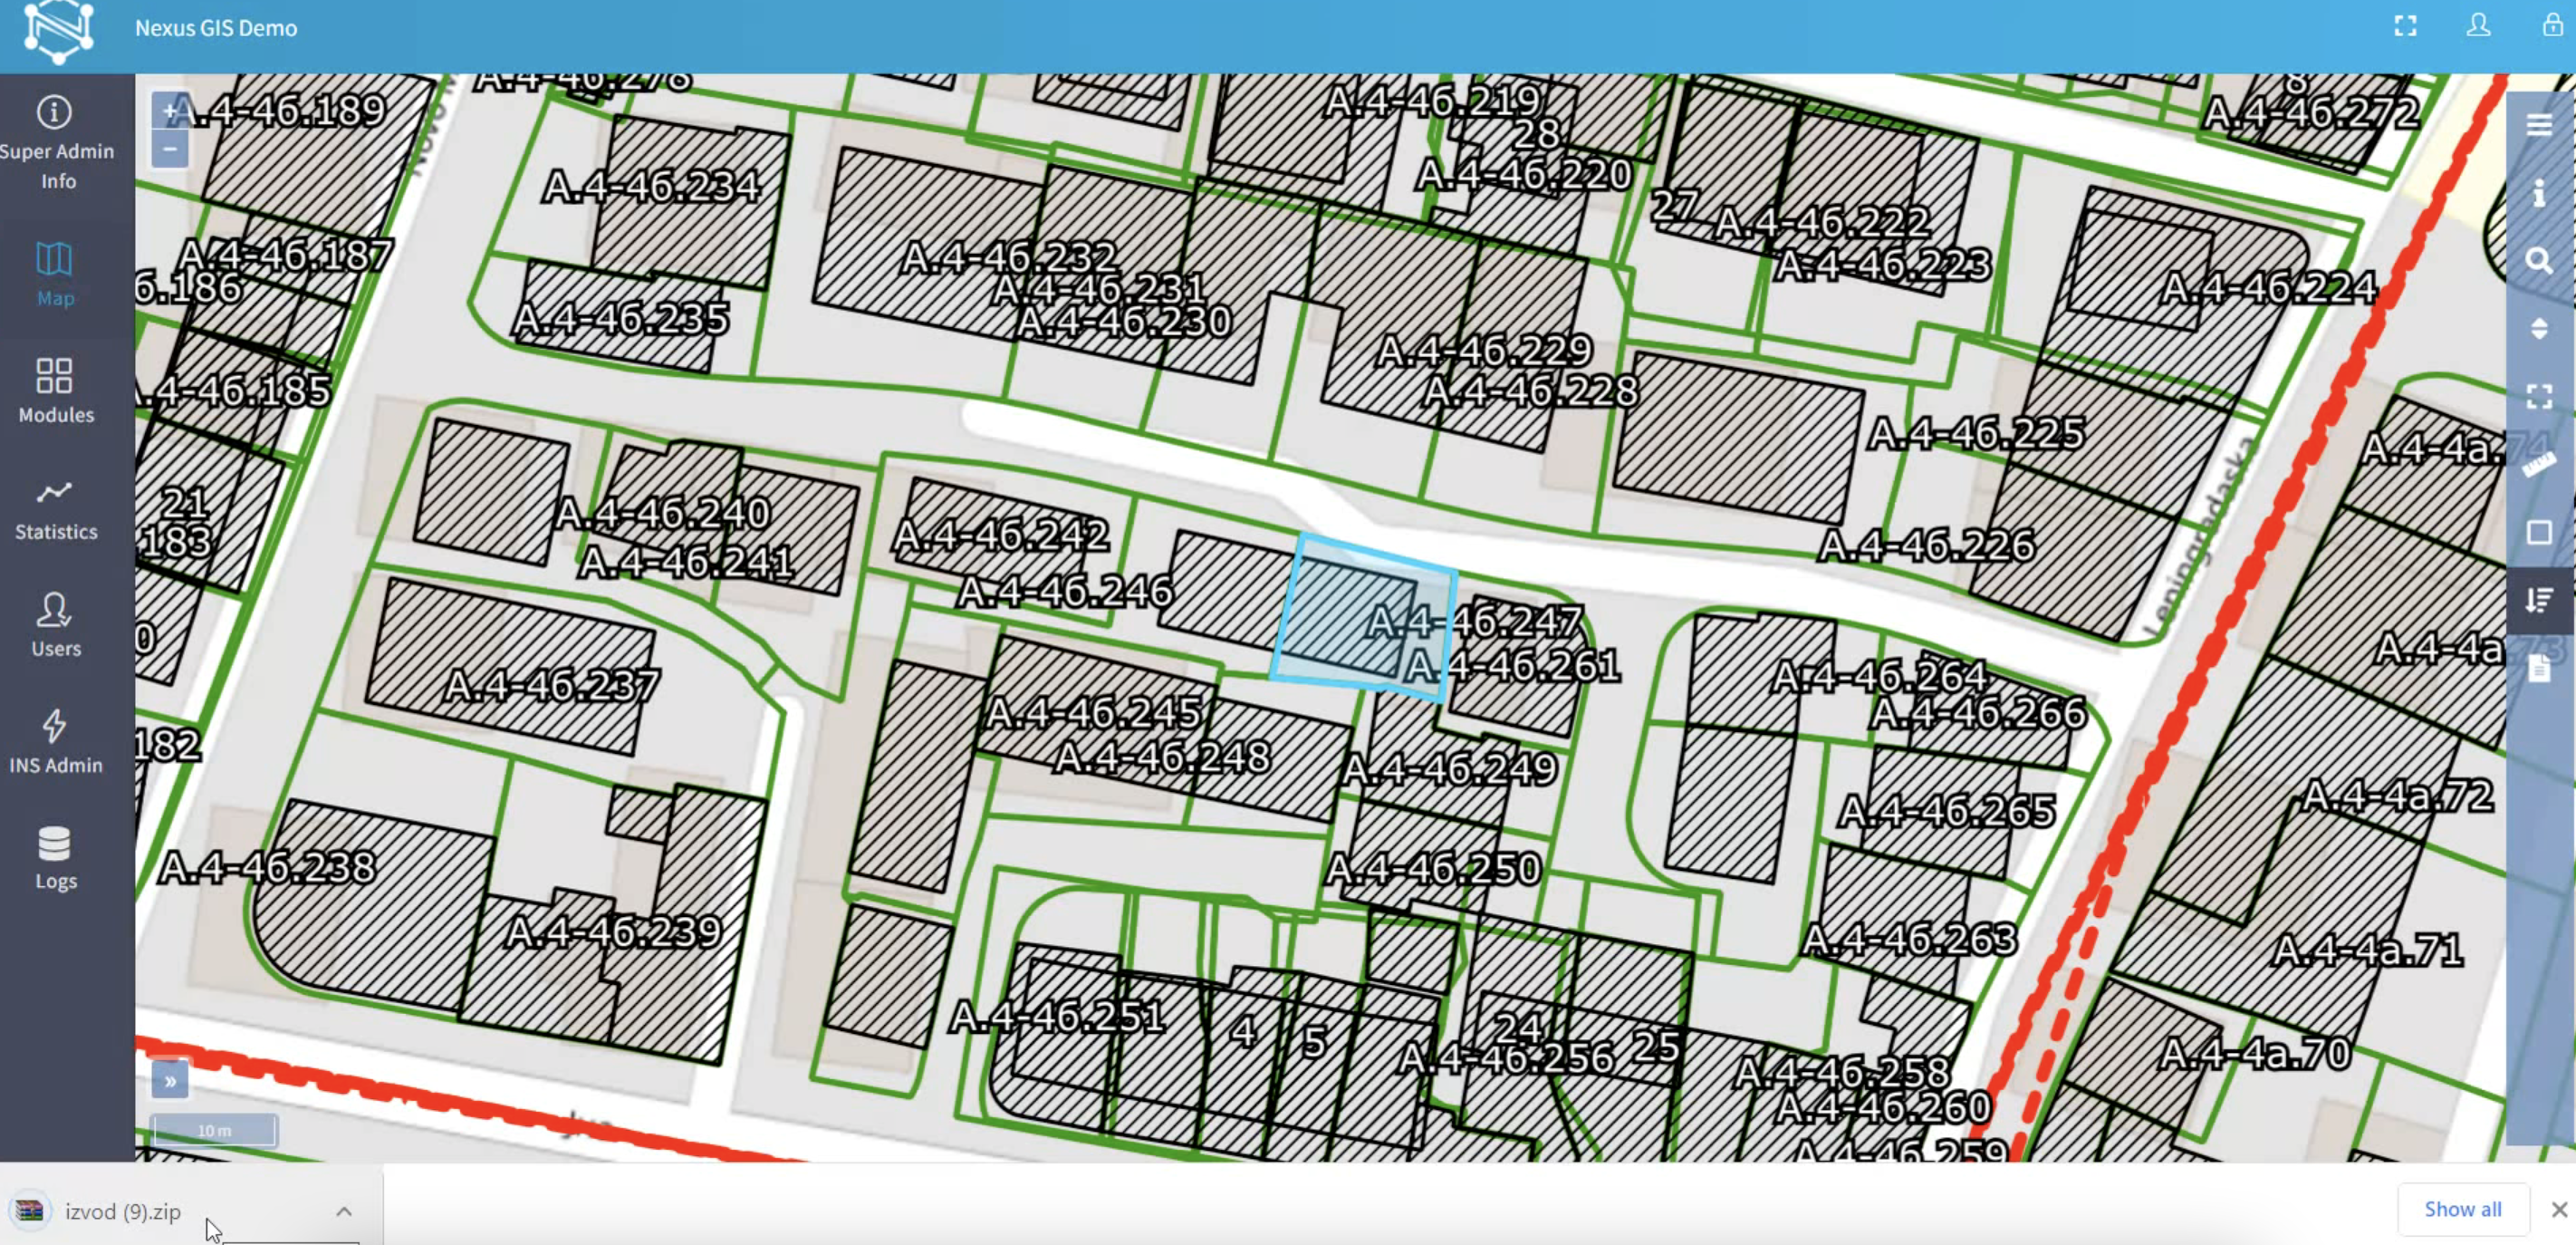Open the Logs section
This screenshot has height=1245, width=2576.
[x=55, y=858]
